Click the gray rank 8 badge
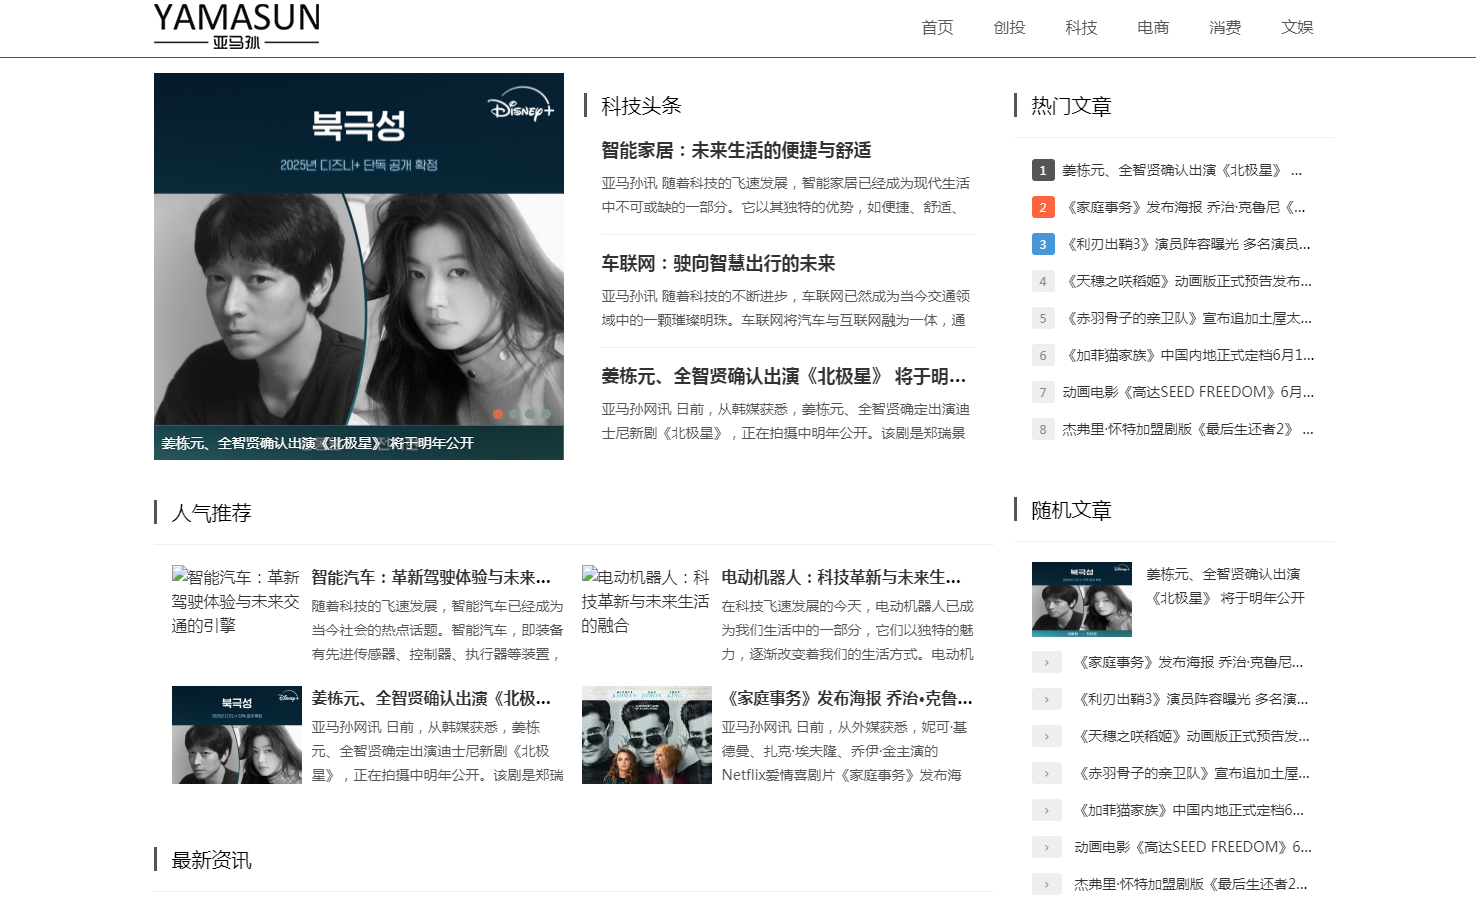 point(1043,429)
